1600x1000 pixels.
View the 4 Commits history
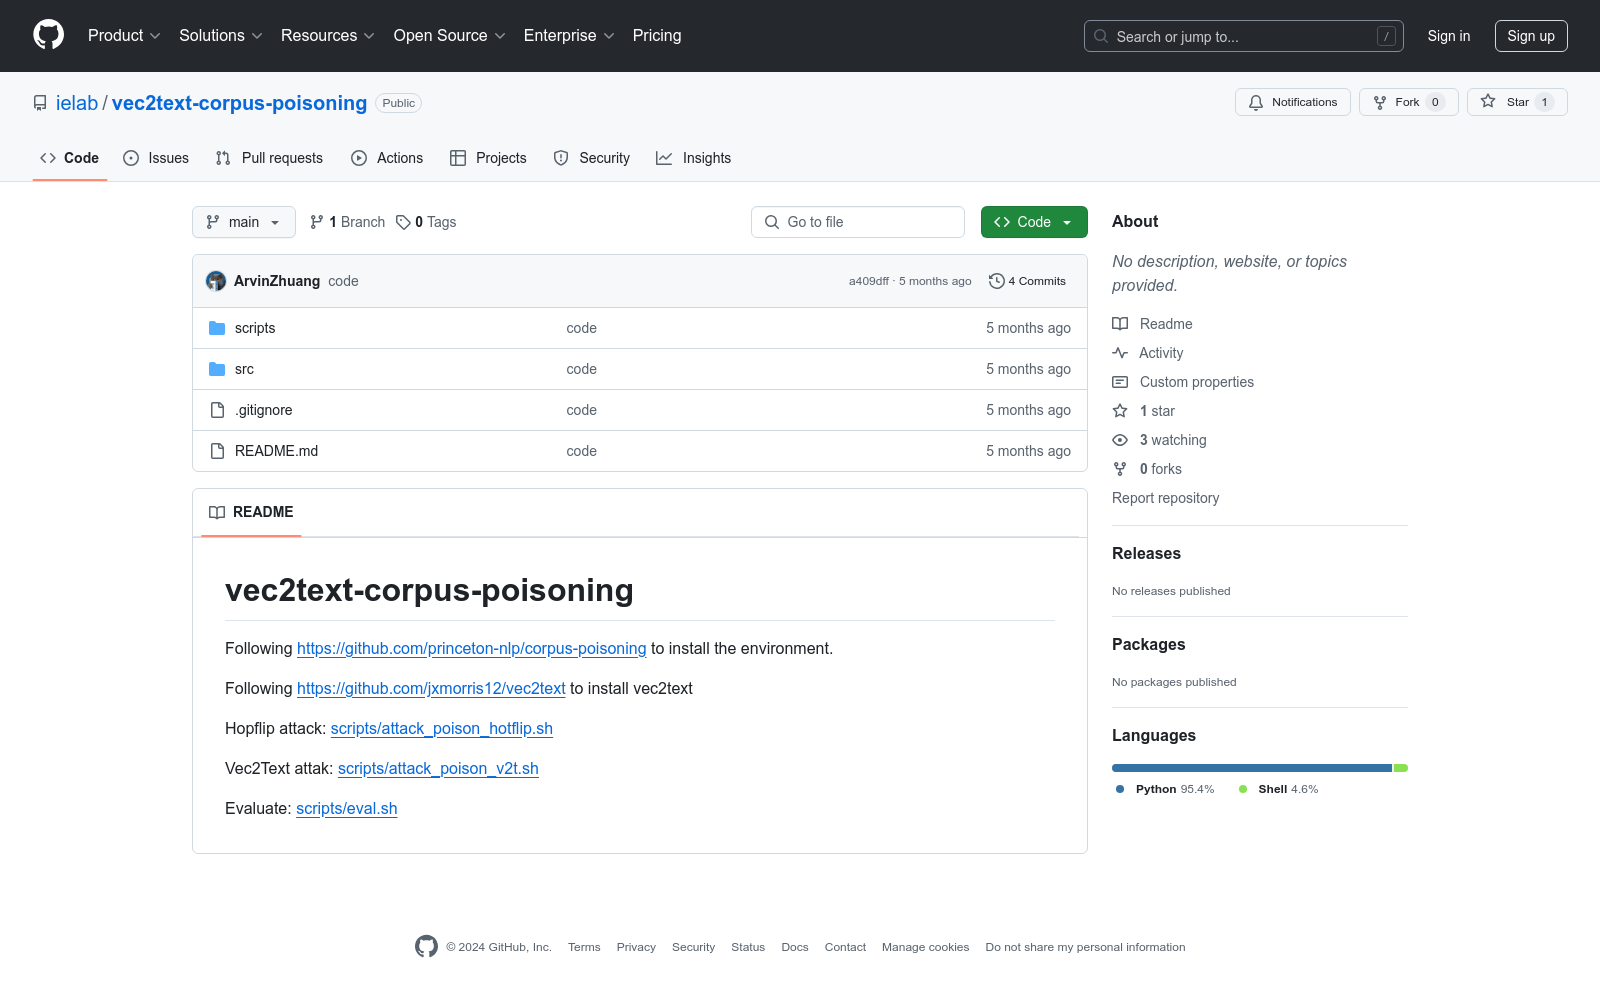[1027, 281]
